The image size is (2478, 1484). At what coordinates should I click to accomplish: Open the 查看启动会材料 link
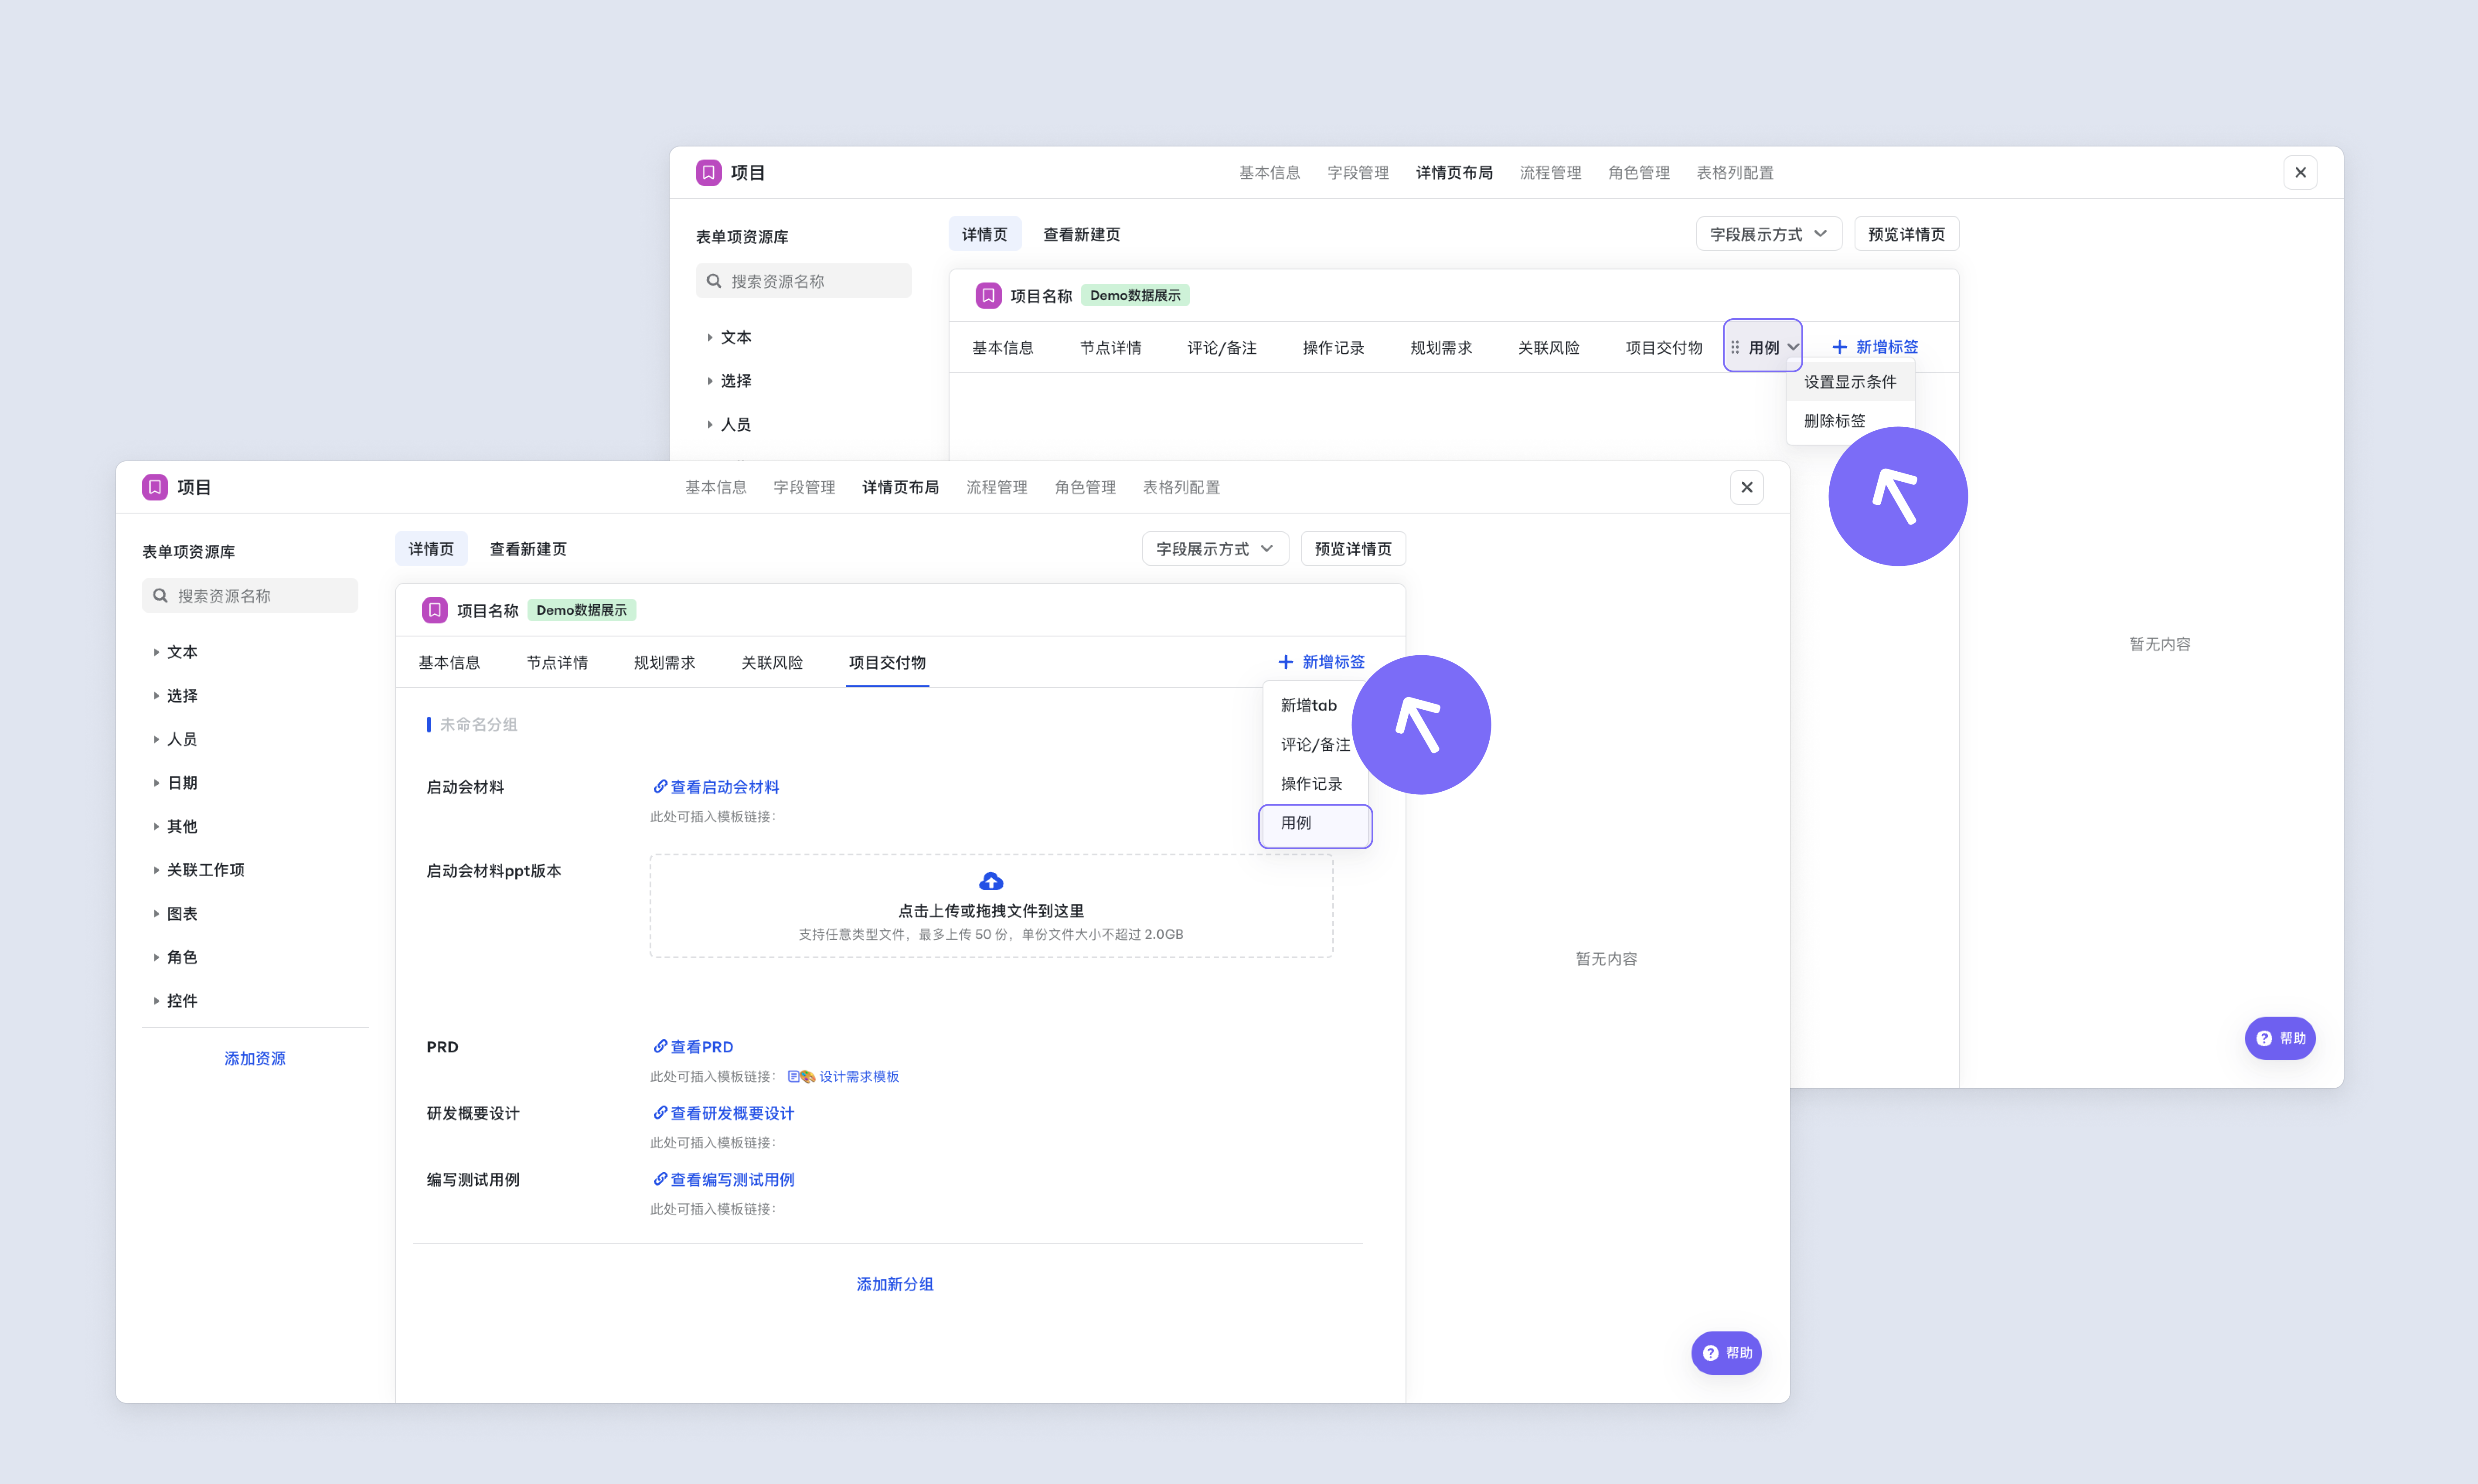pyautogui.click(x=724, y=787)
